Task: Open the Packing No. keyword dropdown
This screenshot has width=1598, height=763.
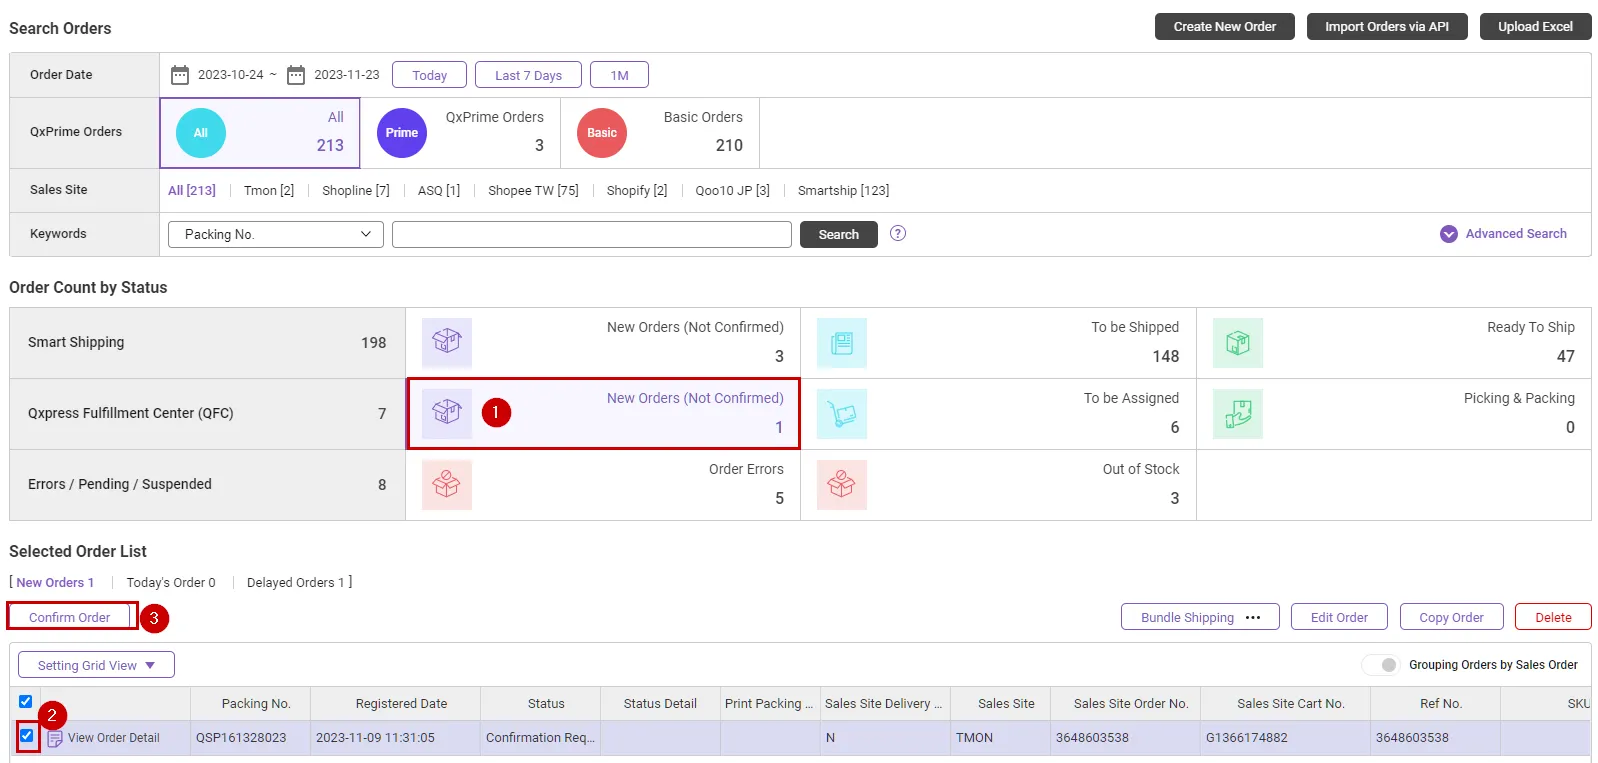Action: [x=276, y=234]
